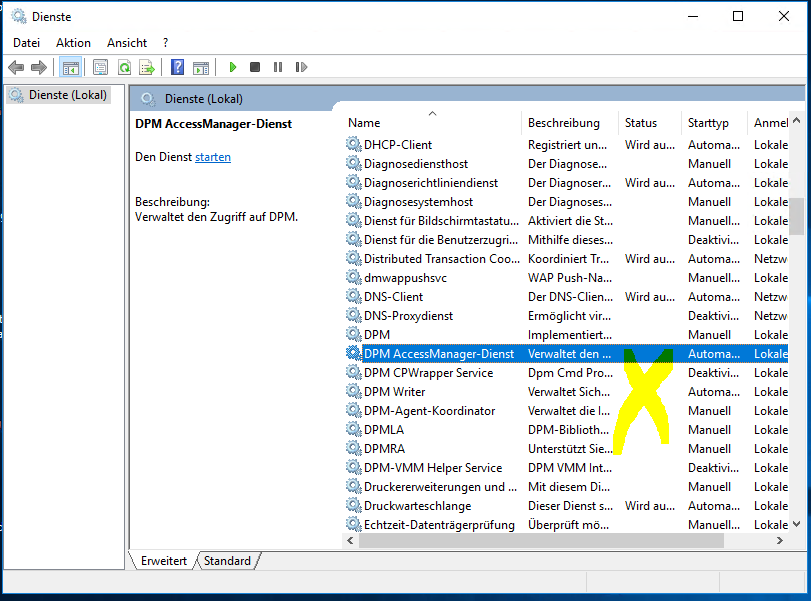The width and height of the screenshot is (811, 601).
Task: Click 'Unterstützt Sie...' description of DPMRA
Action: click(x=570, y=448)
